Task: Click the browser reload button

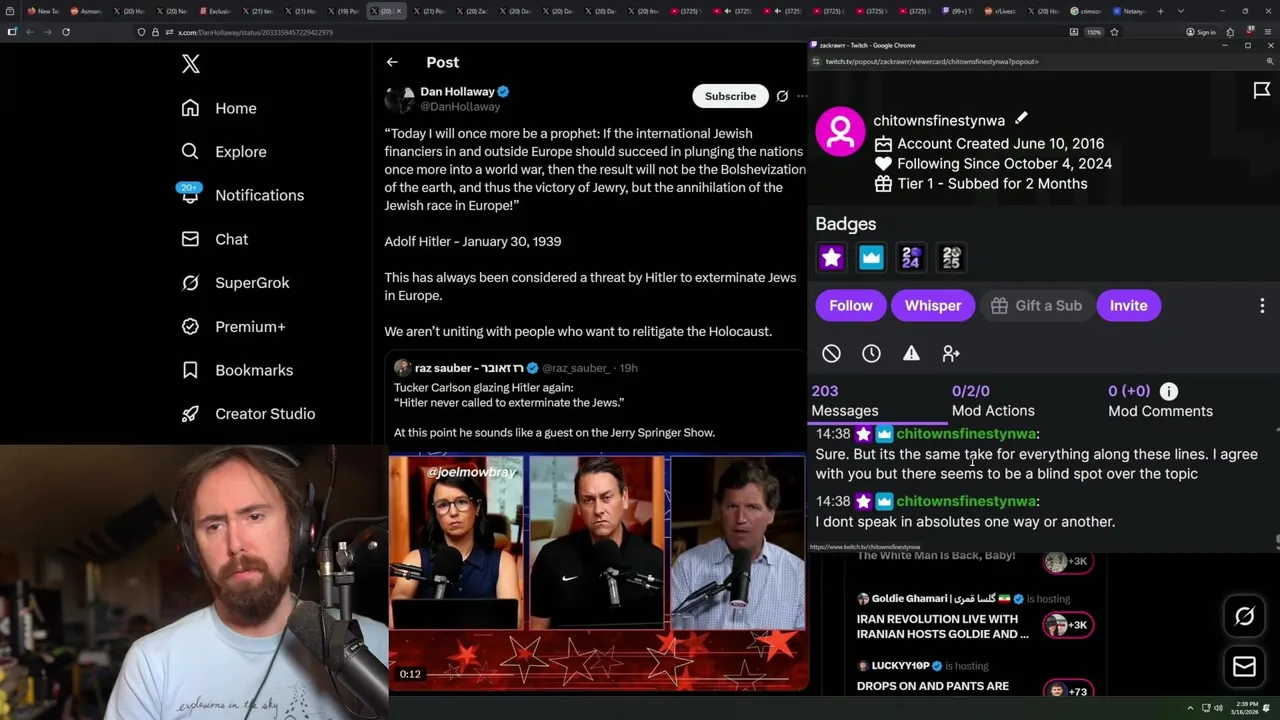Action: (66, 32)
